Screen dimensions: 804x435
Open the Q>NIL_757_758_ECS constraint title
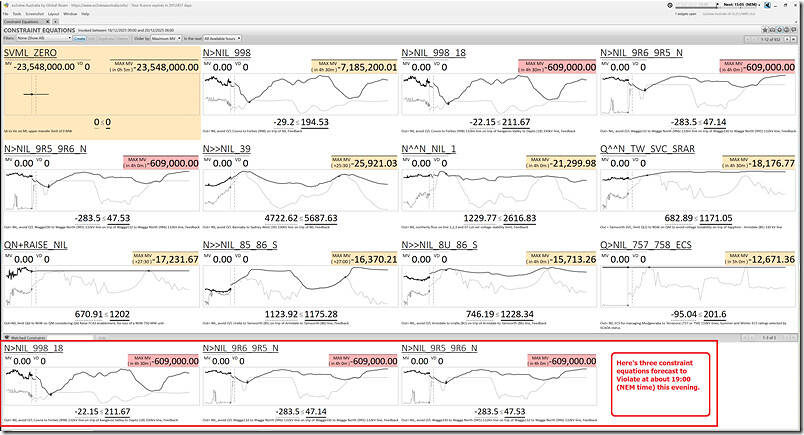point(646,245)
